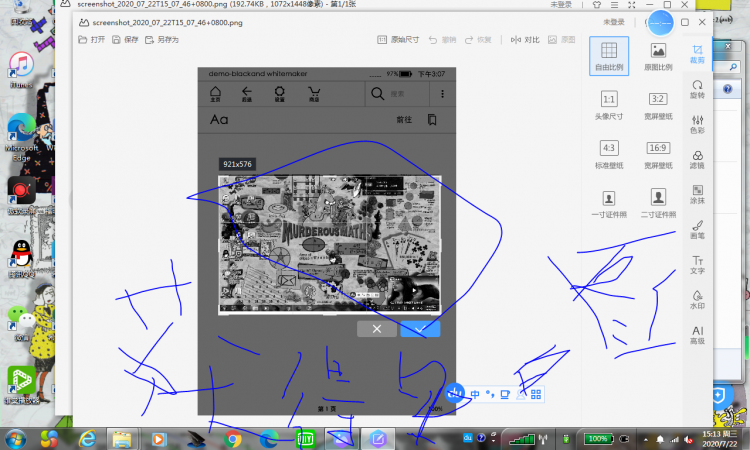The height and width of the screenshot is (450, 750).
Task: Pick the 16:9 宽屏壁纸 crop ratio
Action: [658, 154]
